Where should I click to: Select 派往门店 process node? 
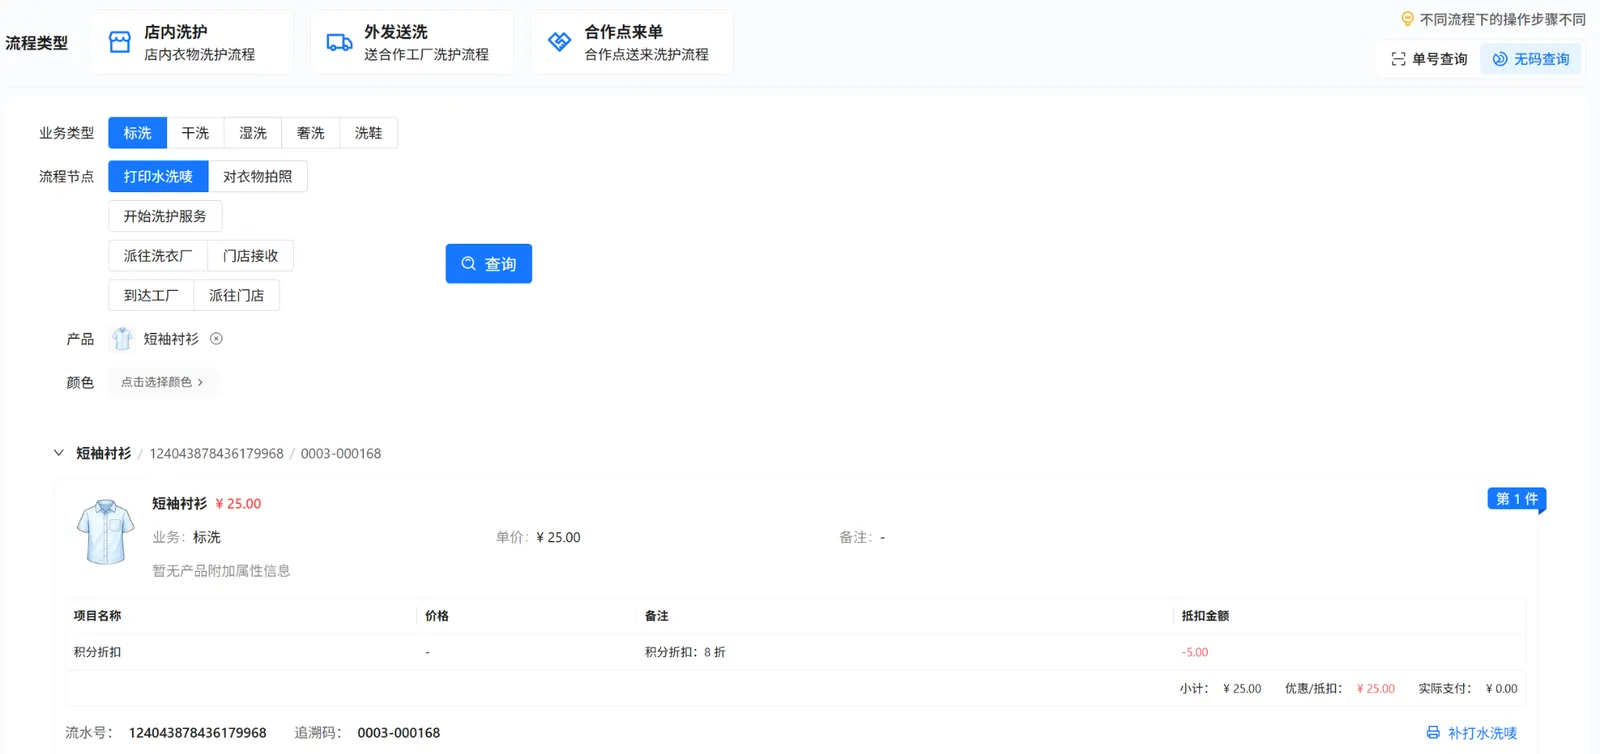(x=237, y=296)
